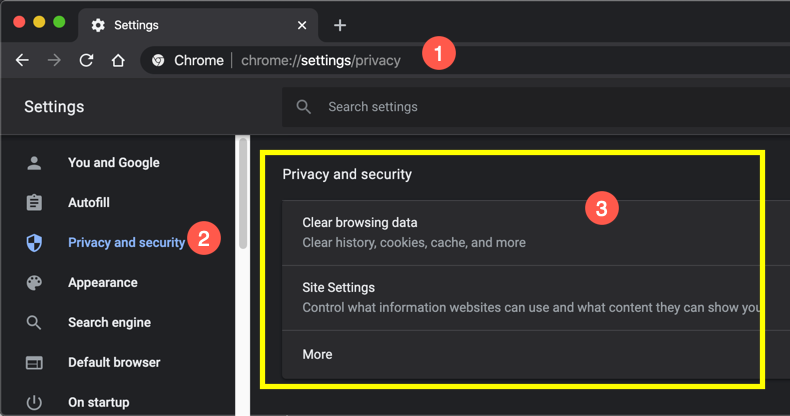Close the Settings tab
Image resolution: width=790 pixels, height=416 pixels.
[x=302, y=25]
